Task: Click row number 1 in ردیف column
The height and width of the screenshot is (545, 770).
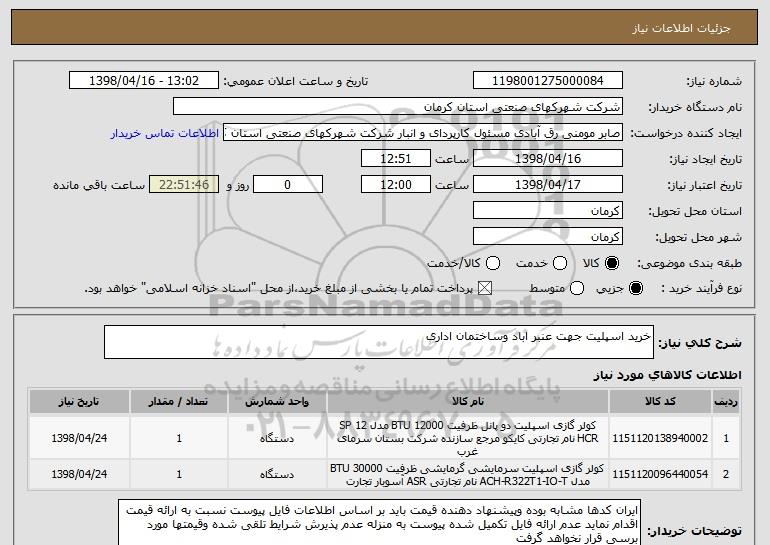Action: pos(726,438)
